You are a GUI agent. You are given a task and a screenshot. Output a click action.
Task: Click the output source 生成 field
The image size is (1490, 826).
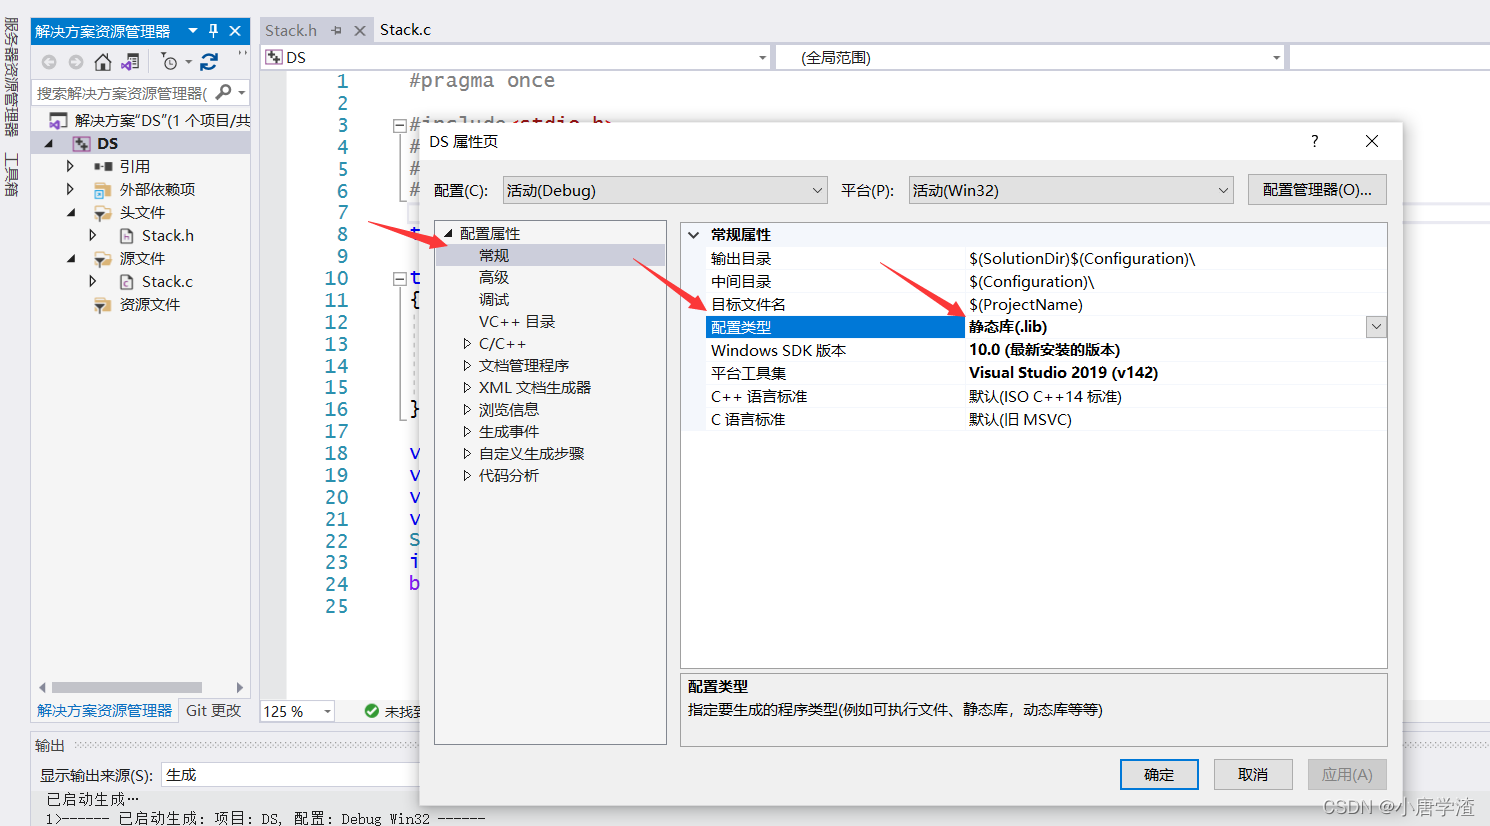290,775
